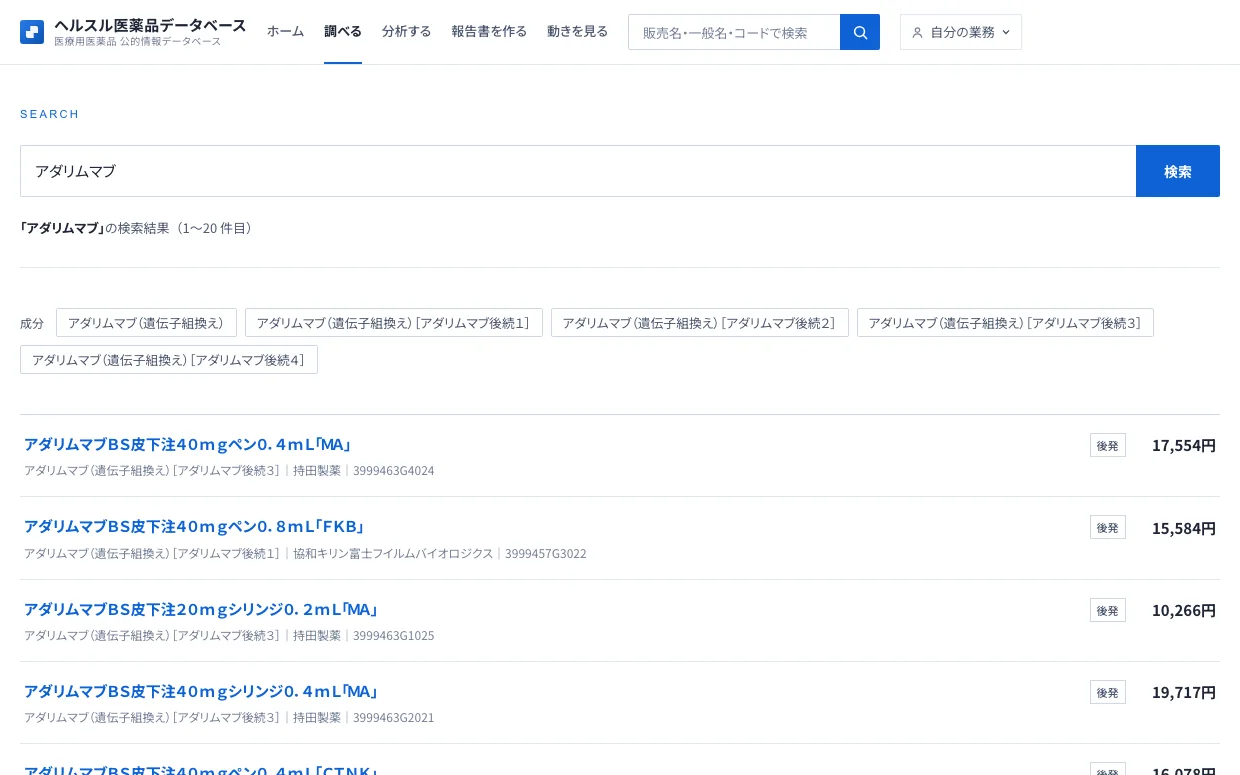Click the code 3999463G2021
The width and height of the screenshot is (1240, 775).
394,717
